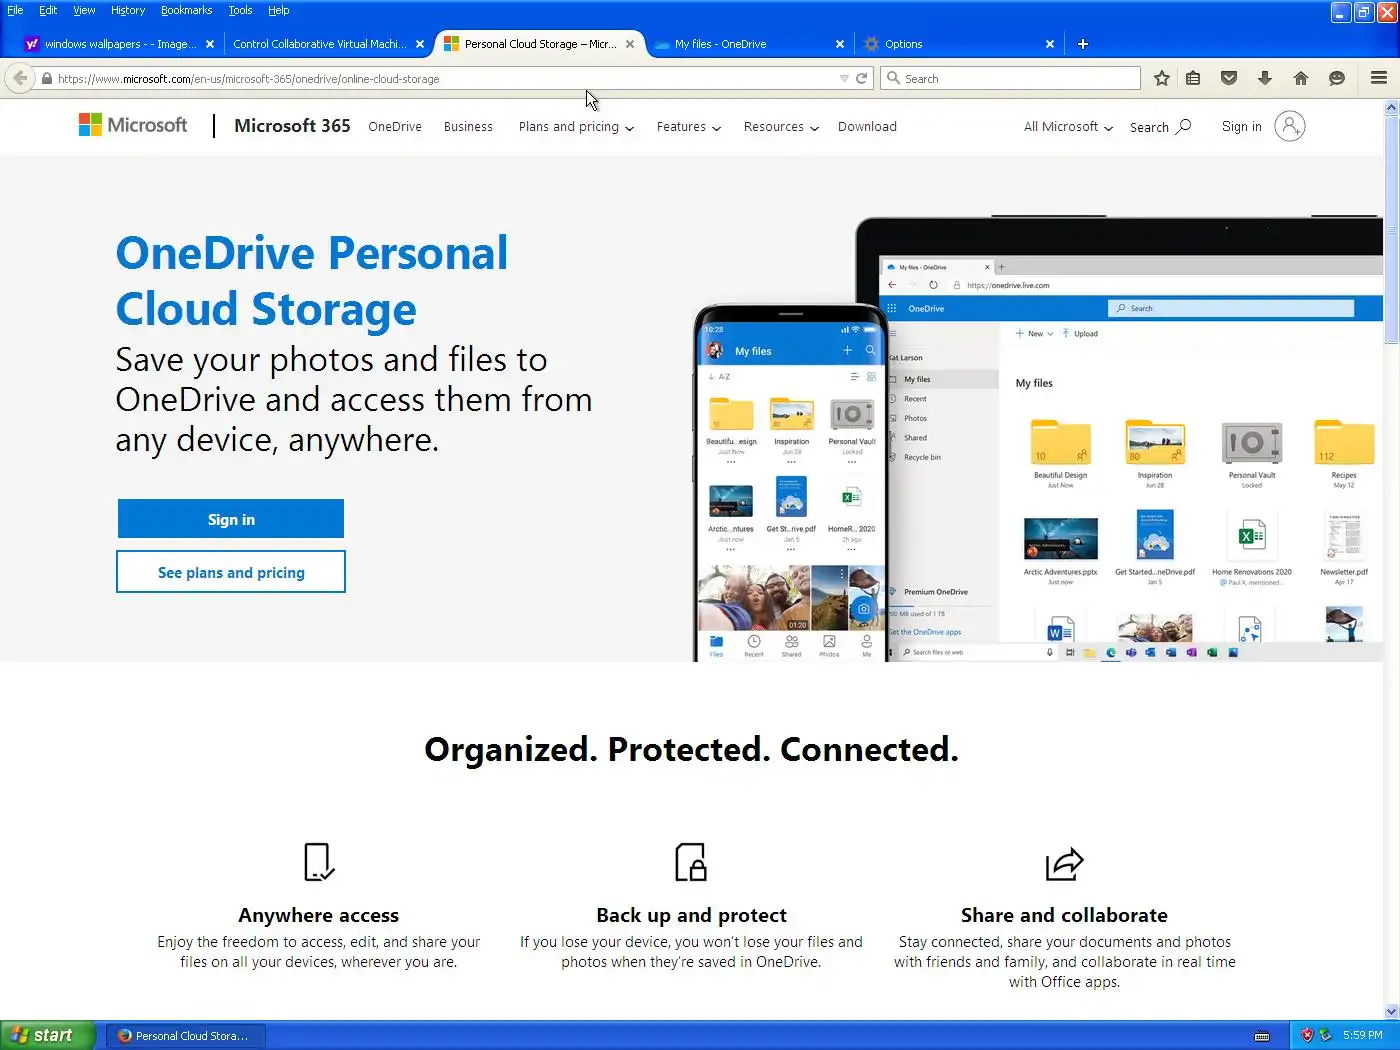Screen dimensions: 1400x1050
Task: Open the History menu
Action: click(x=128, y=10)
